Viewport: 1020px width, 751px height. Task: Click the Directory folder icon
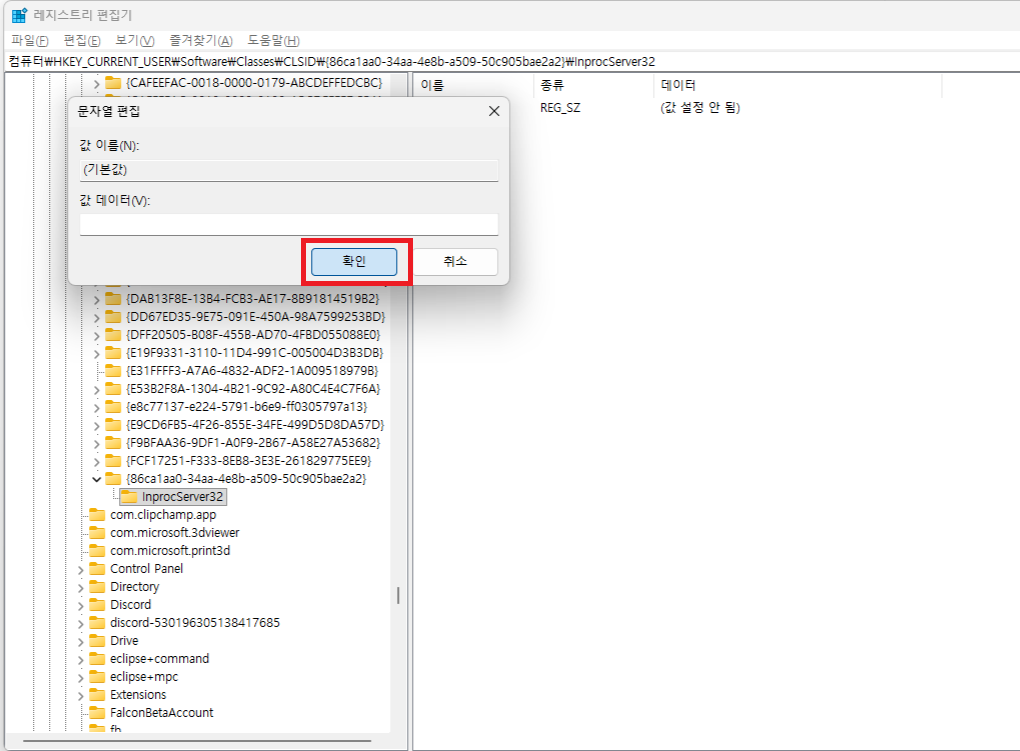click(98, 587)
